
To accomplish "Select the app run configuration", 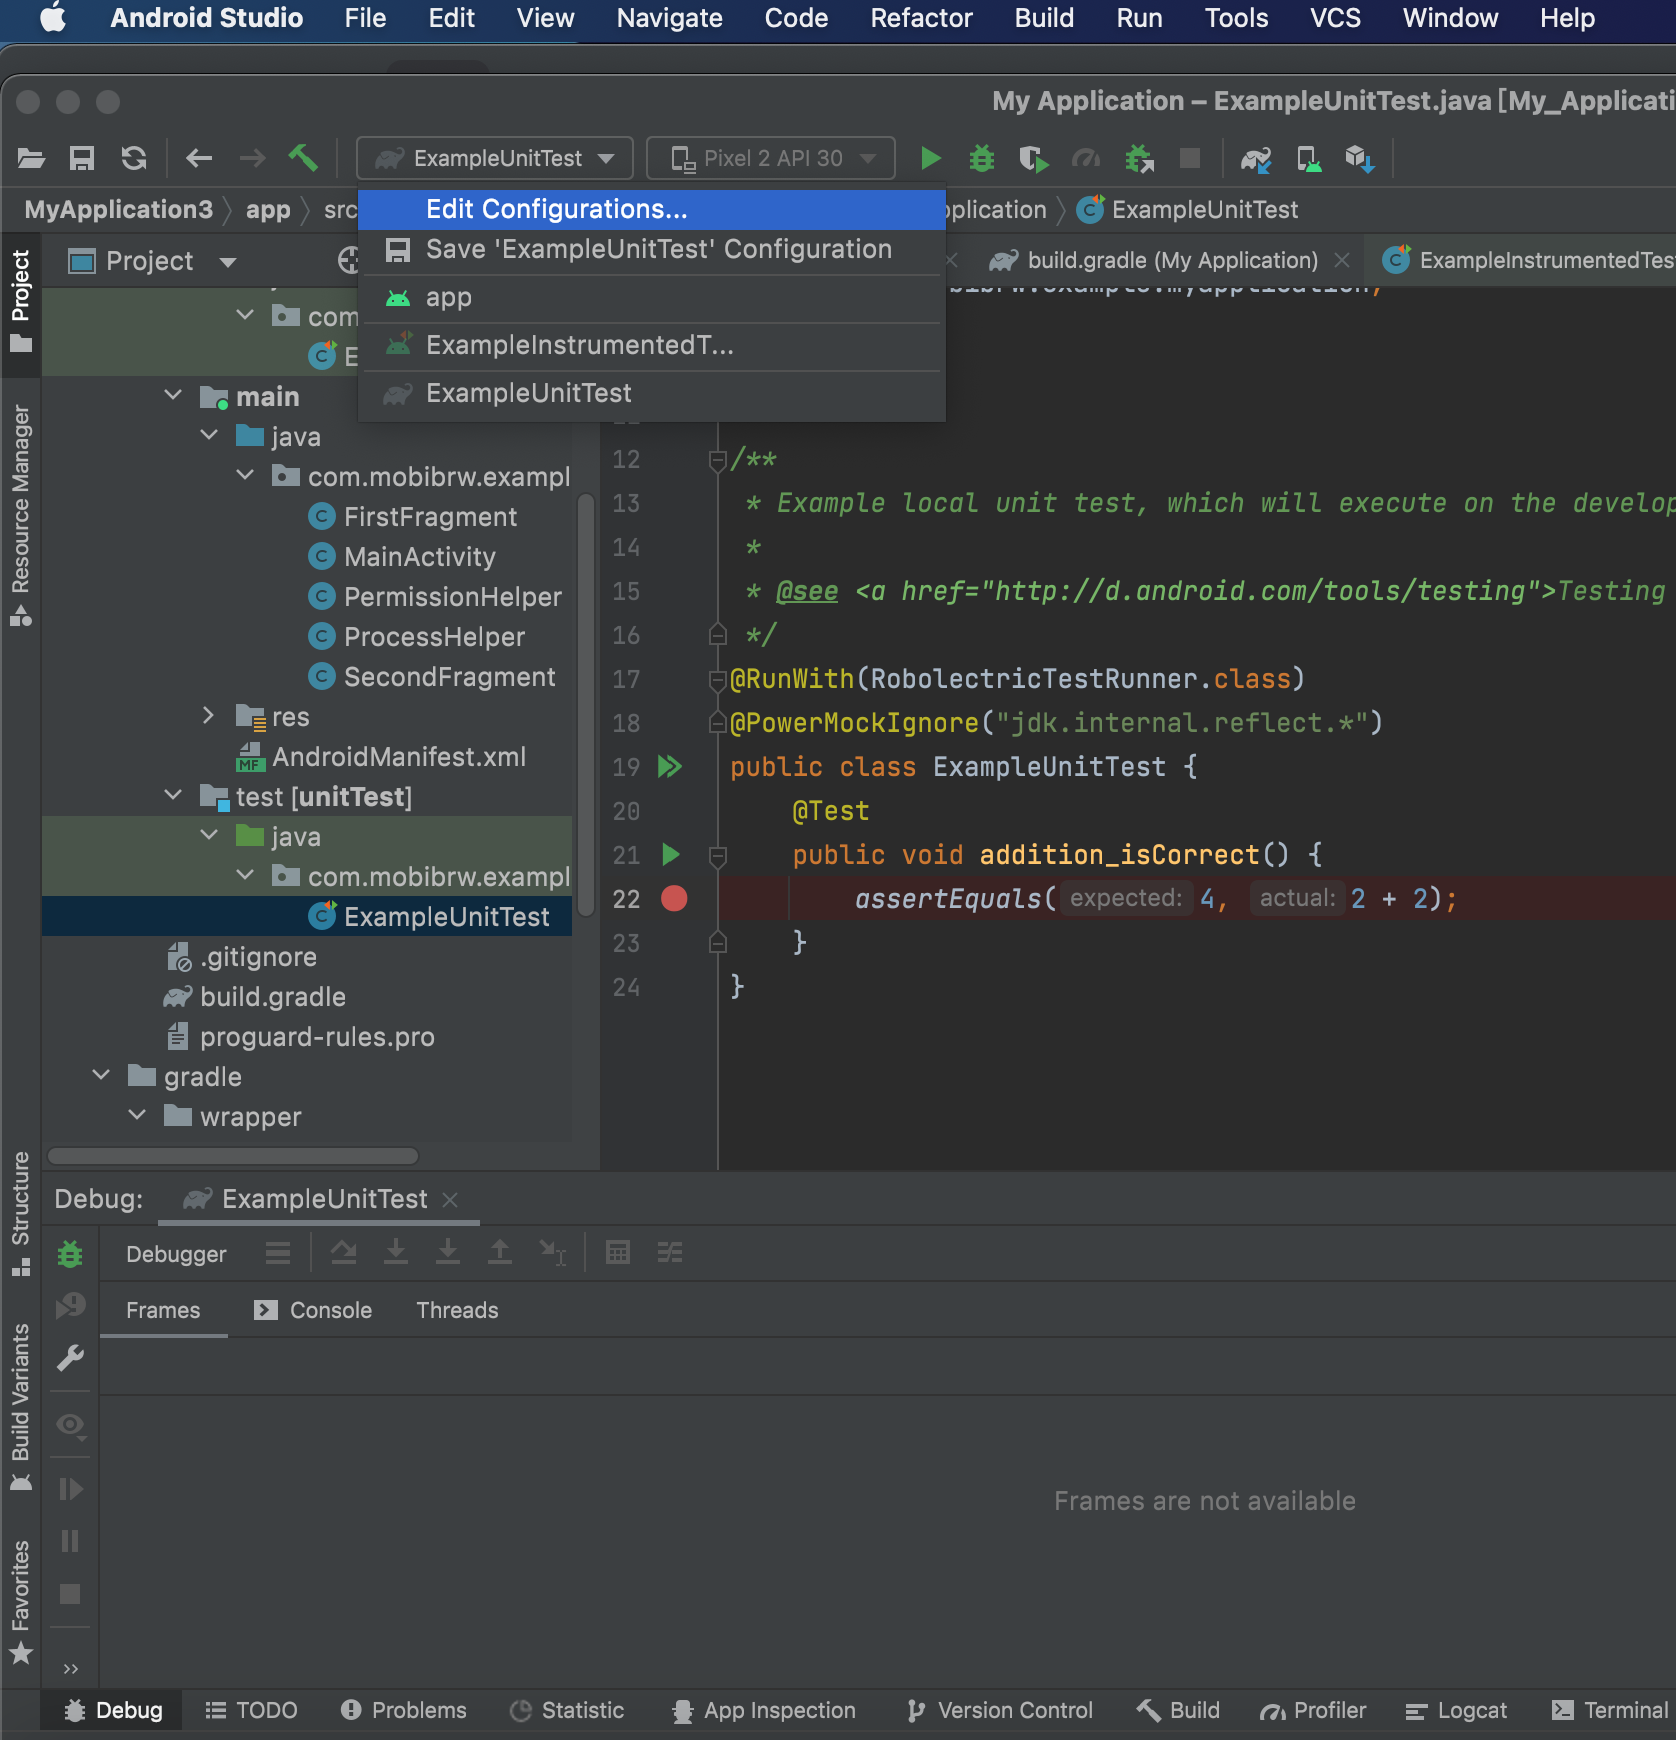I will point(652,298).
